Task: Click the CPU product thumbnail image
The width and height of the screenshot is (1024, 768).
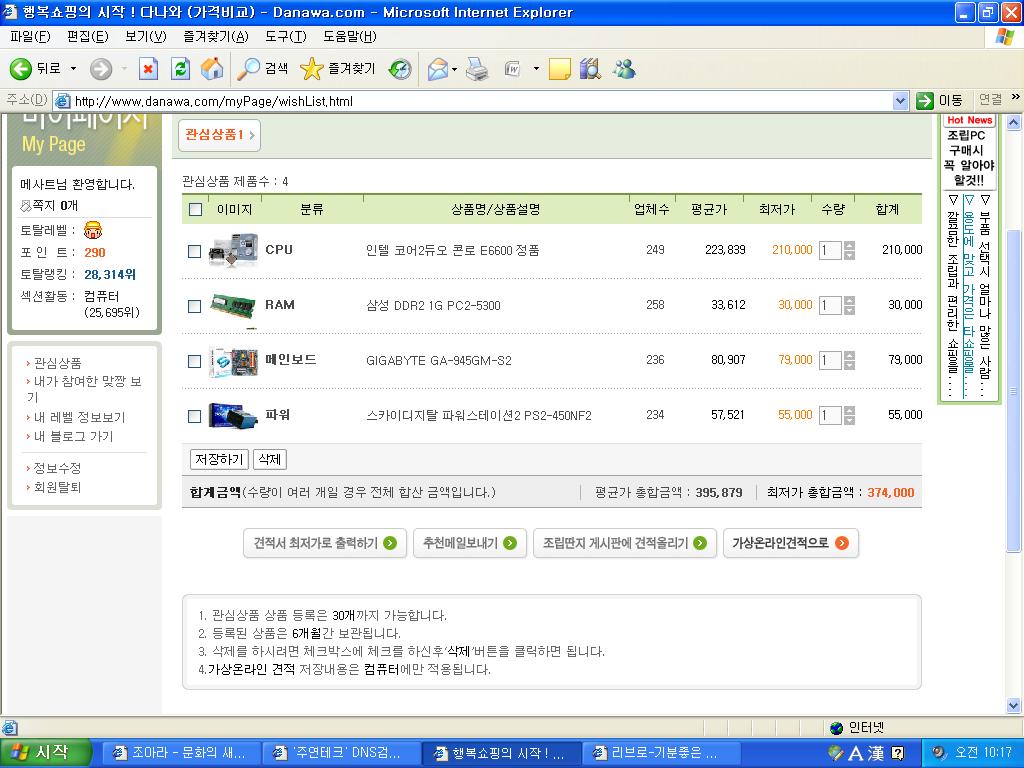Action: point(233,250)
